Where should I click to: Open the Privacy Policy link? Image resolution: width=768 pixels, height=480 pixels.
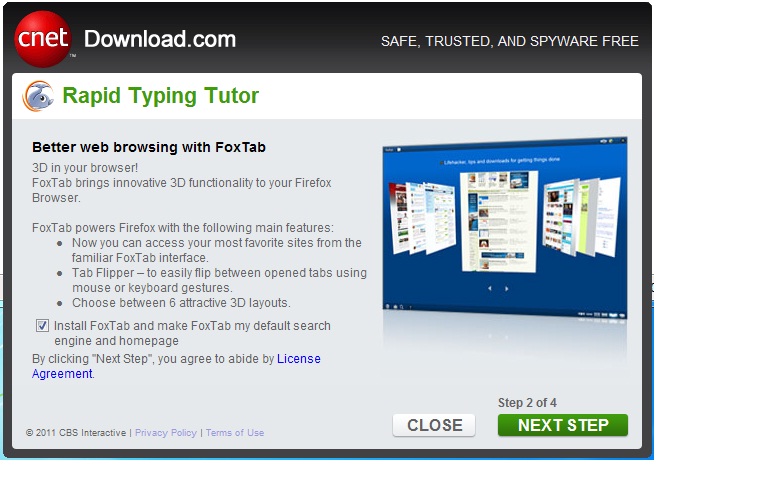(x=166, y=433)
